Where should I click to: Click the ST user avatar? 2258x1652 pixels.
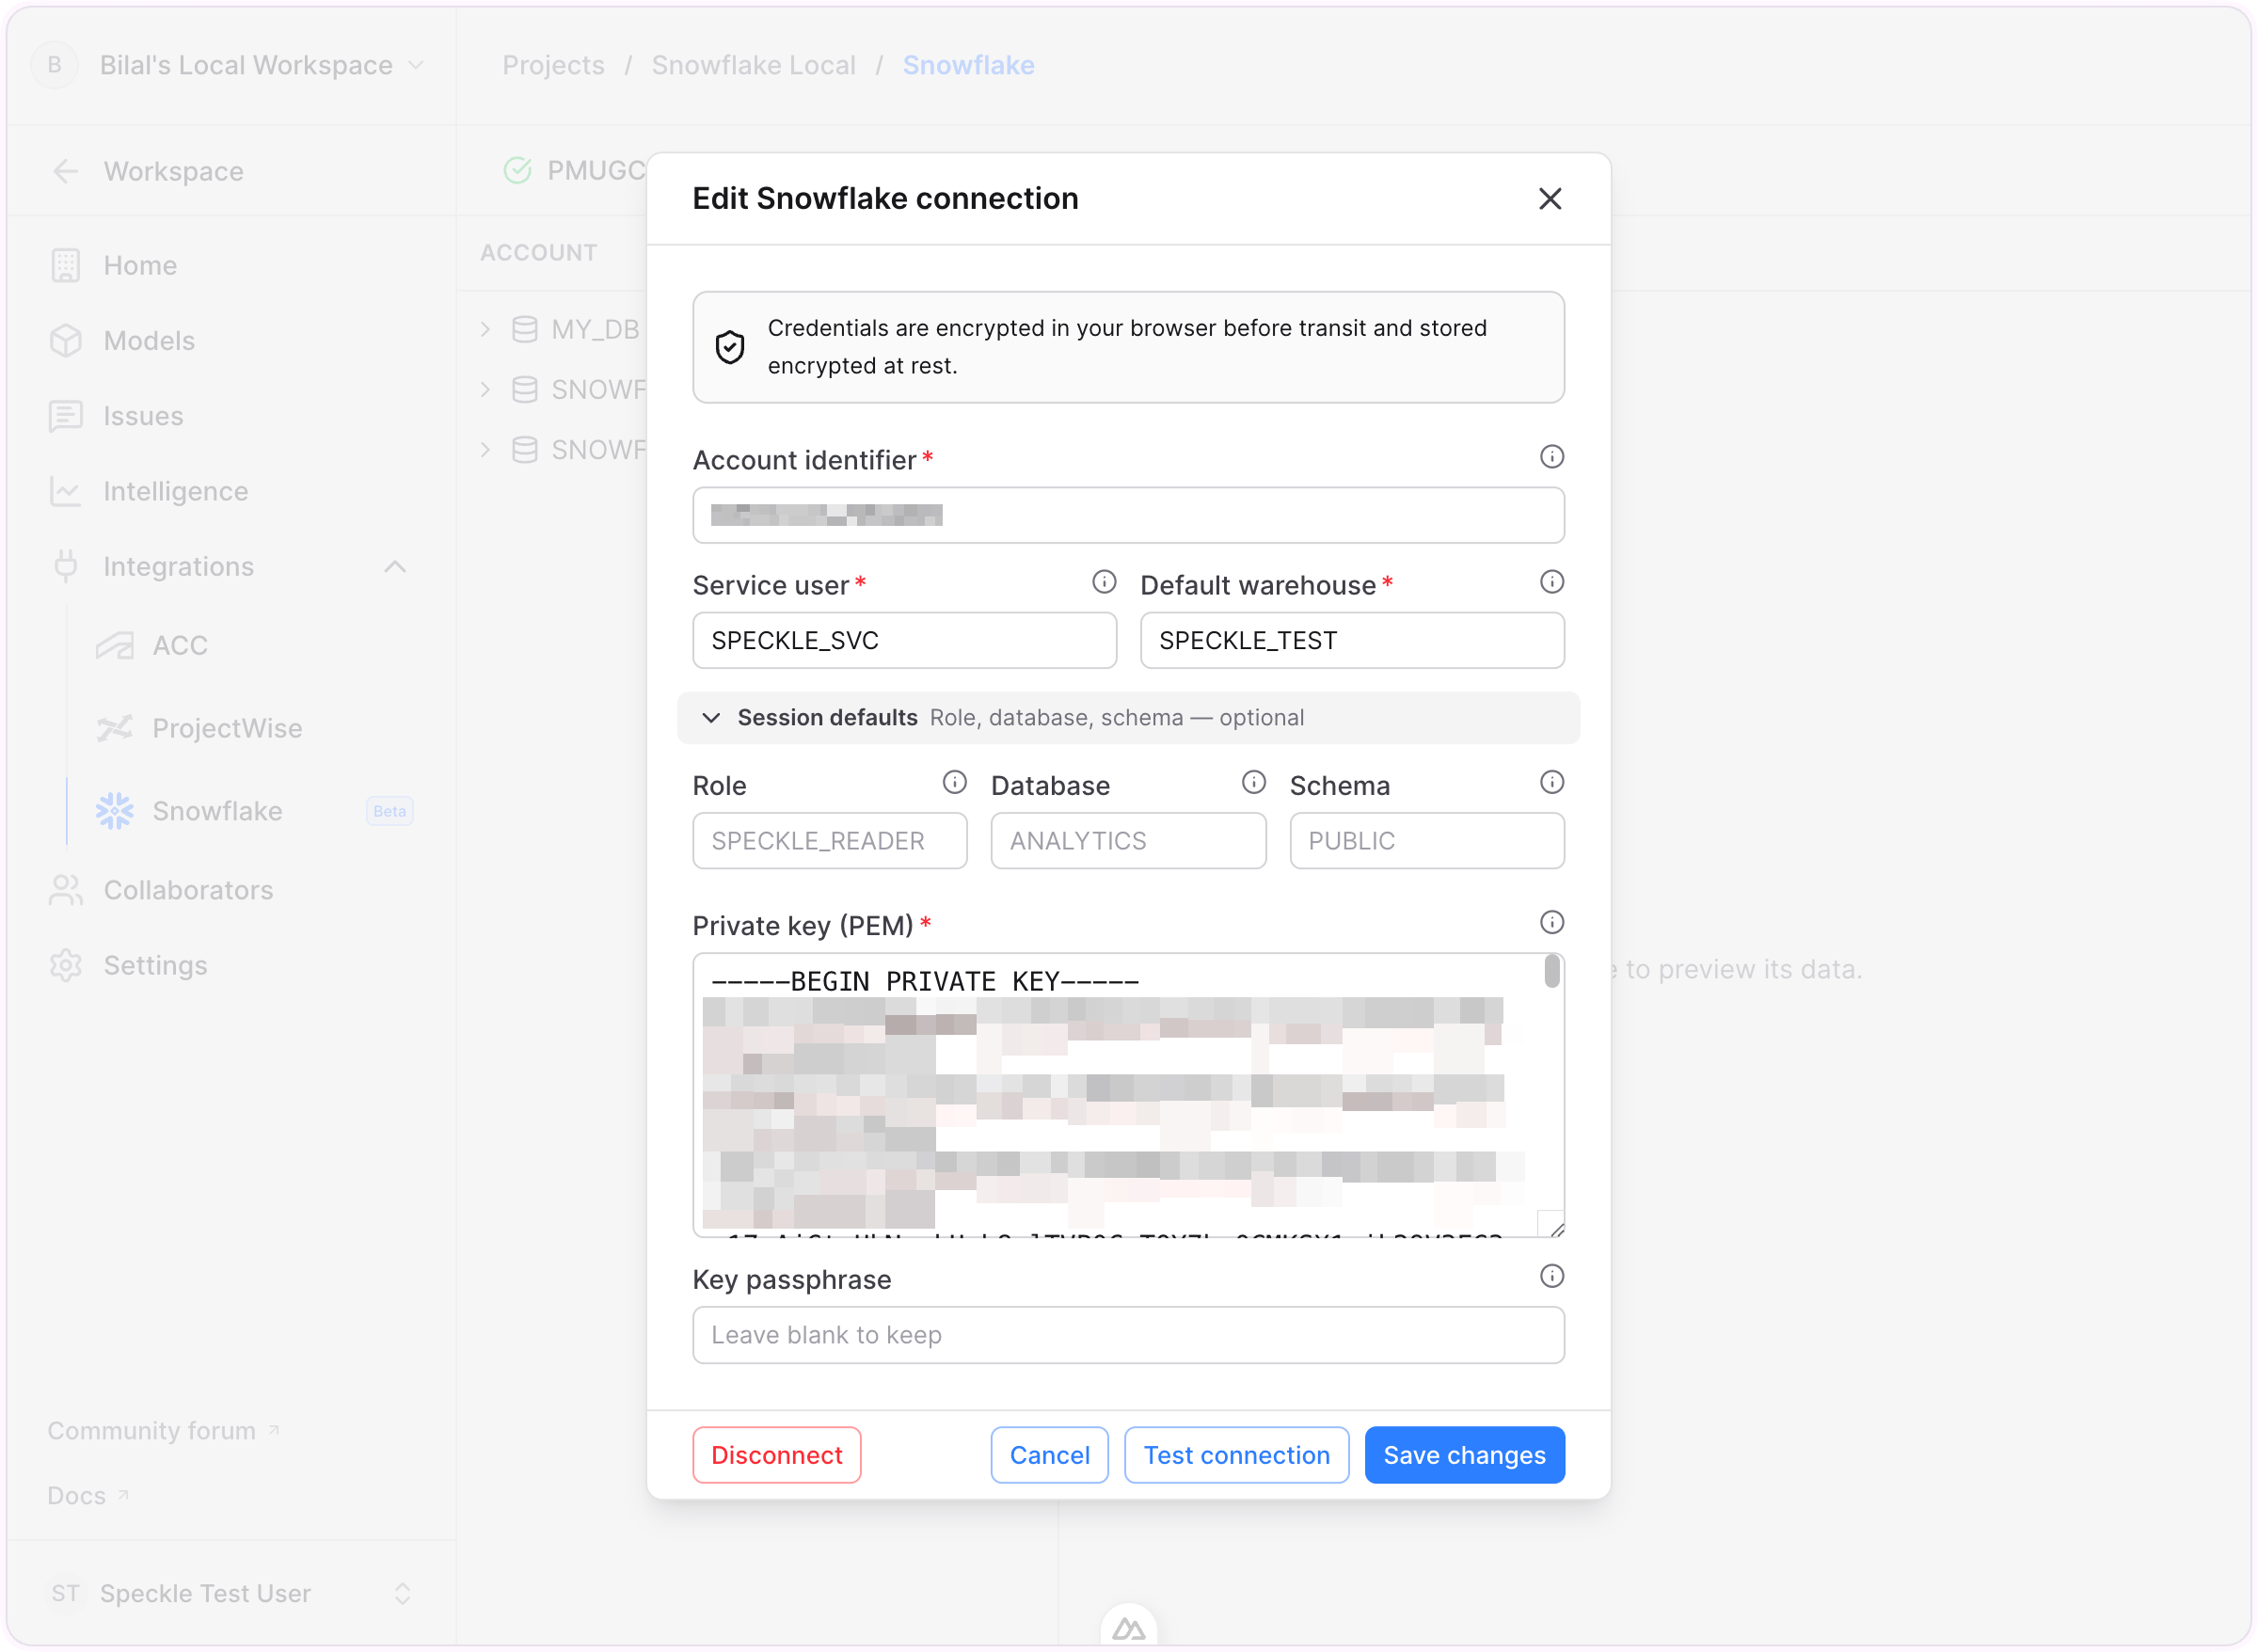pyautogui.click(x=66, y=1593)
